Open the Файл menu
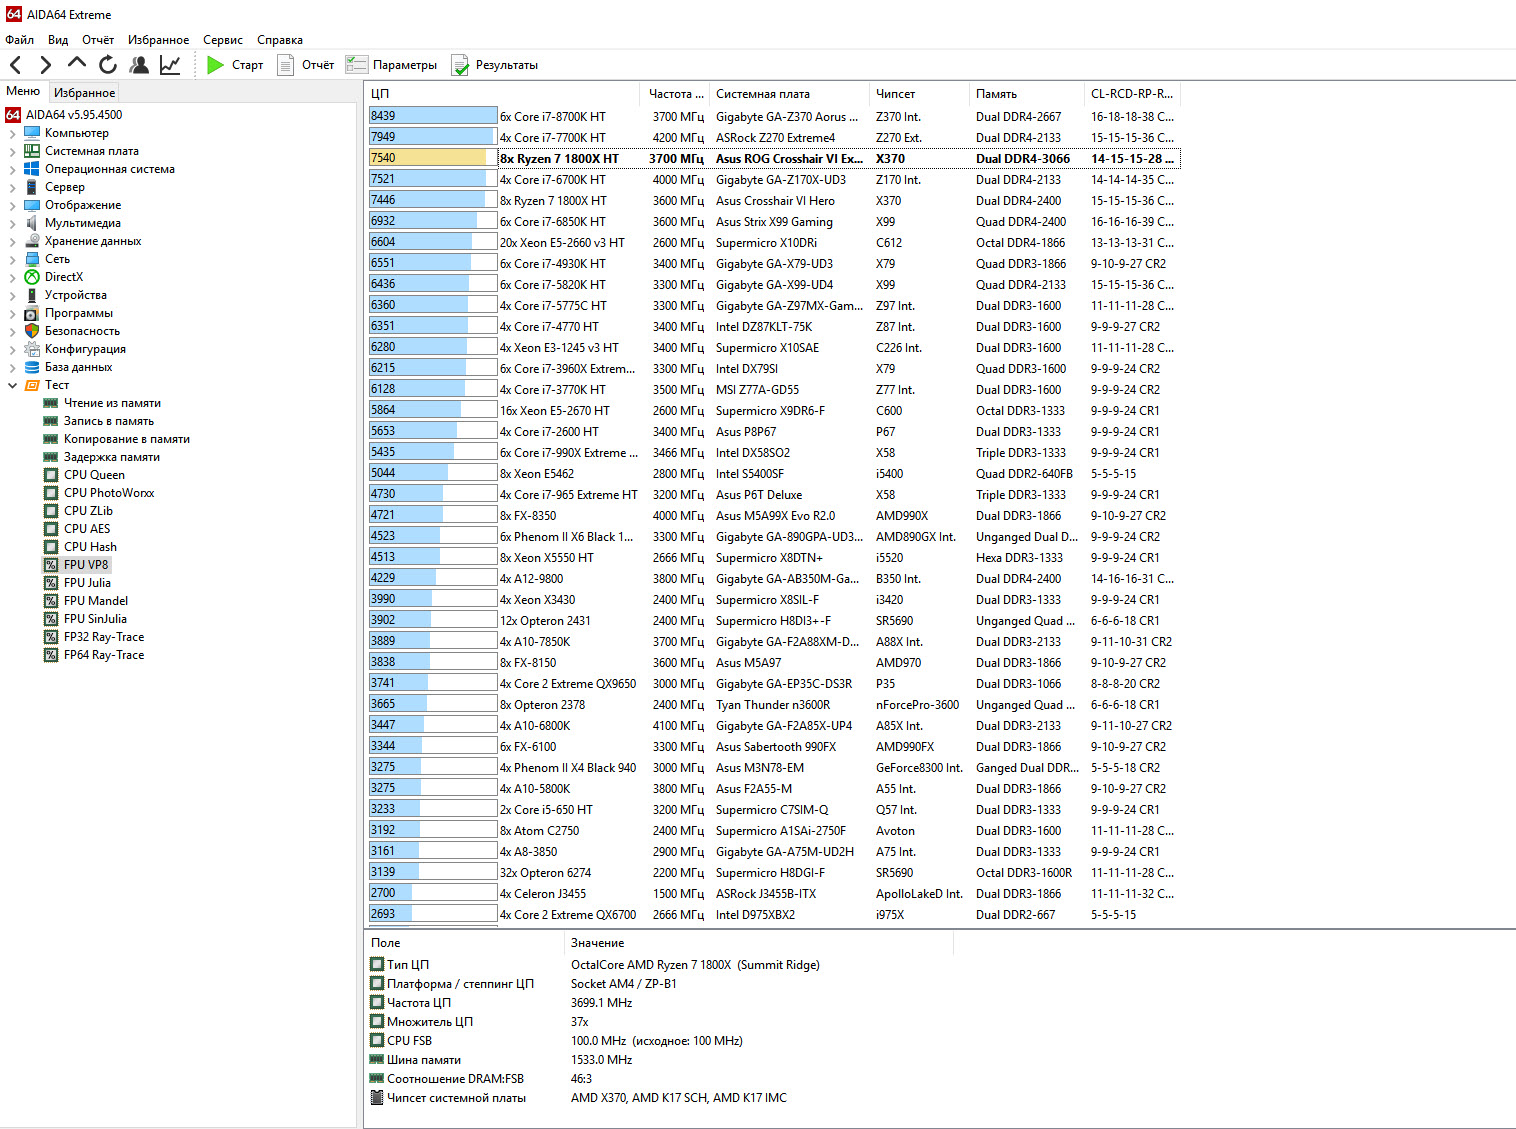 click(20, 40)
